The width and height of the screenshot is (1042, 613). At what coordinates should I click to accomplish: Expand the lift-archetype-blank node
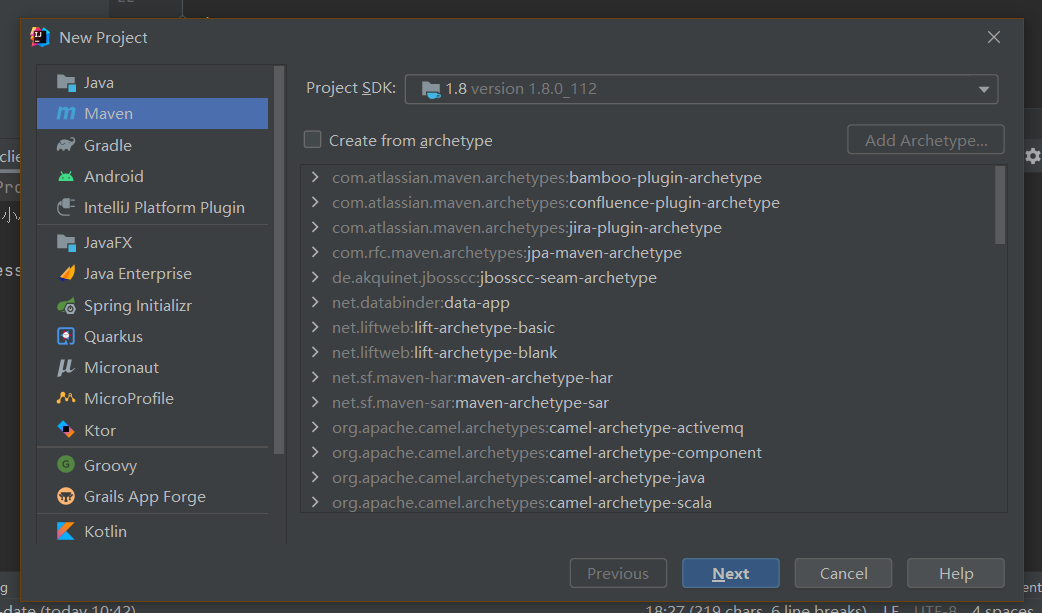pyautogui.click(x=315, y=352)
